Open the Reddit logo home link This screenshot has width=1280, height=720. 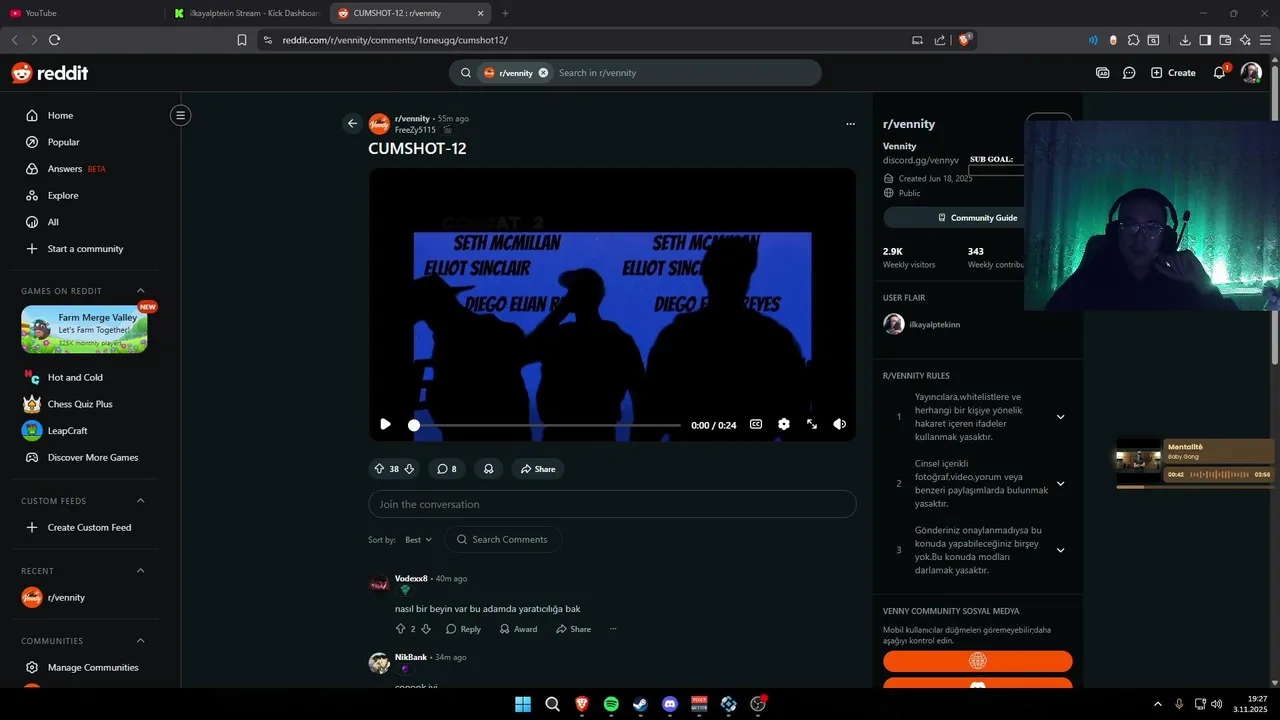[49, 73]
